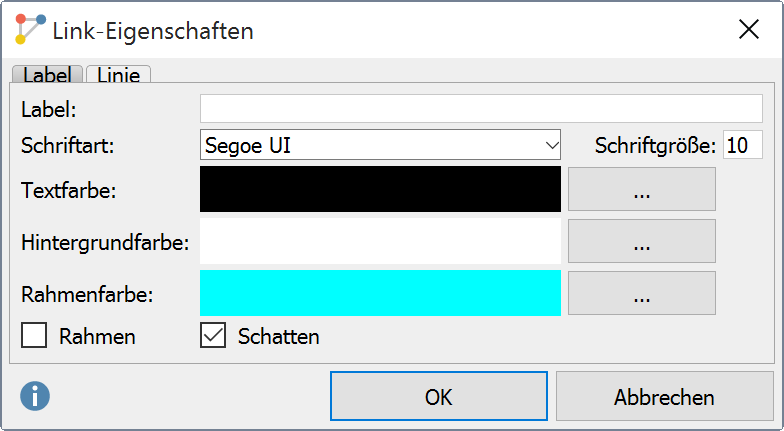Click the cyan Rahmenfarbe swatch
This screenshot has height=431, width=784.
[380, 293]
